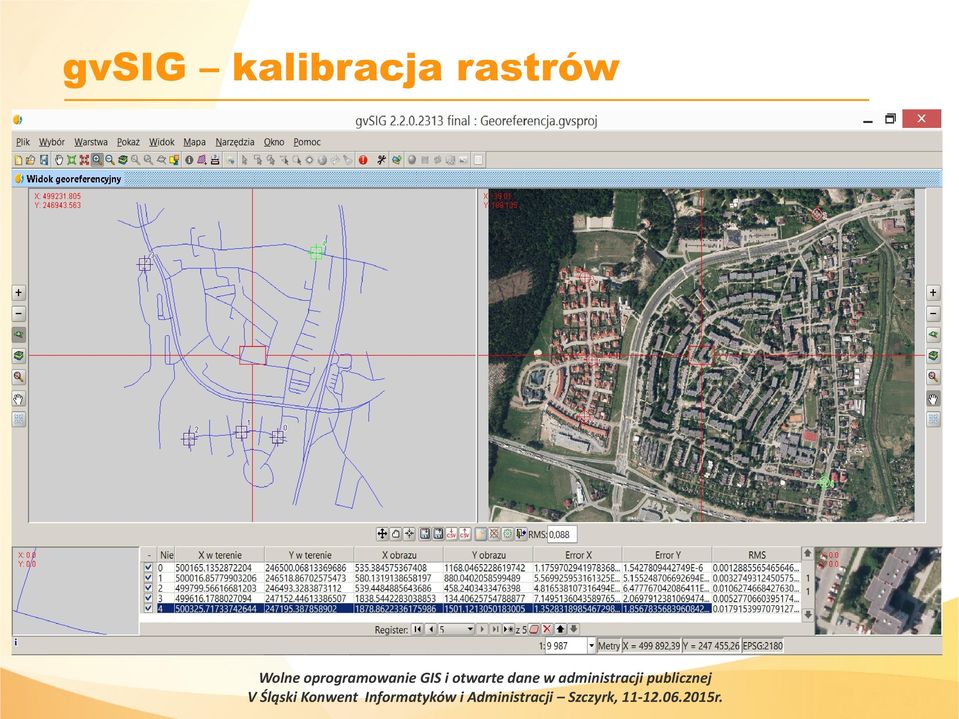This screenshot has height=719, width=959.
Task: Click the information (i) tool icon
Action: (189, 160)
